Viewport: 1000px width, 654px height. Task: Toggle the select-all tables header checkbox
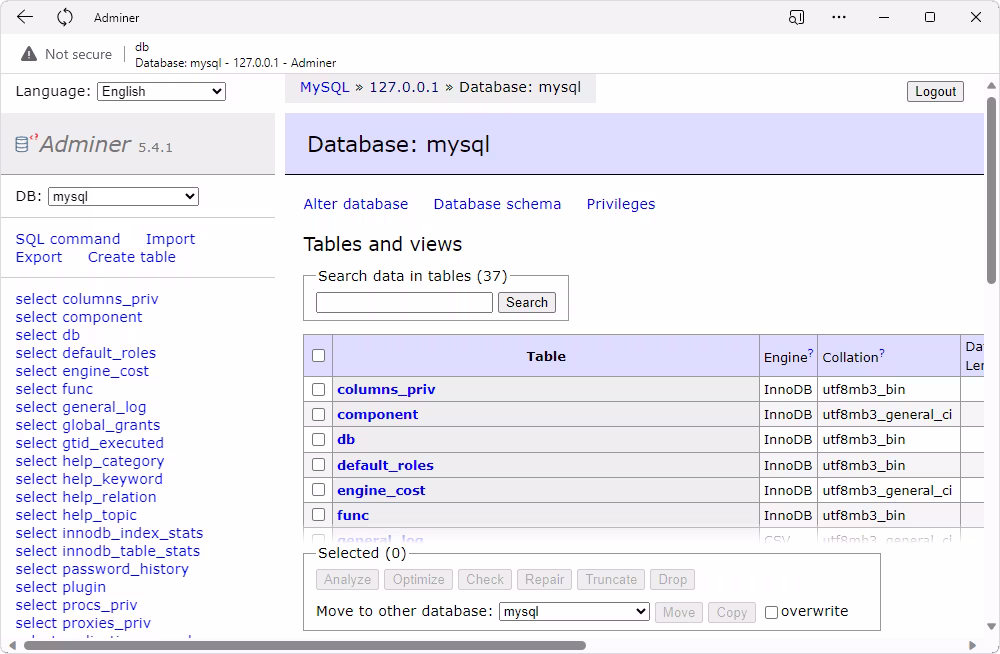319,355
